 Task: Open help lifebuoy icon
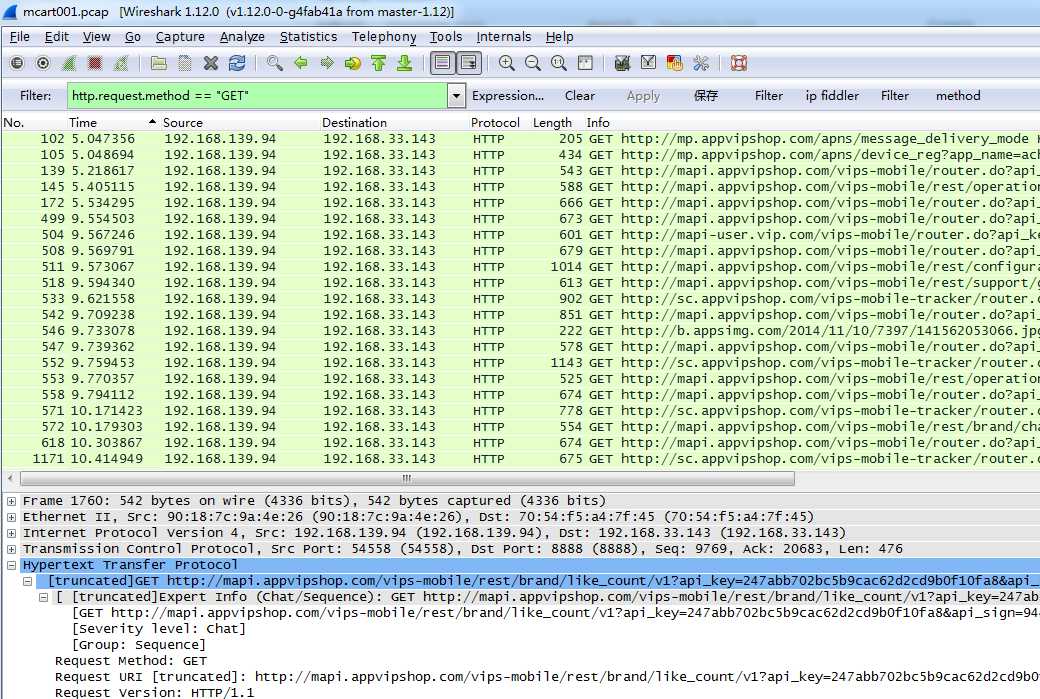[738, 63]
